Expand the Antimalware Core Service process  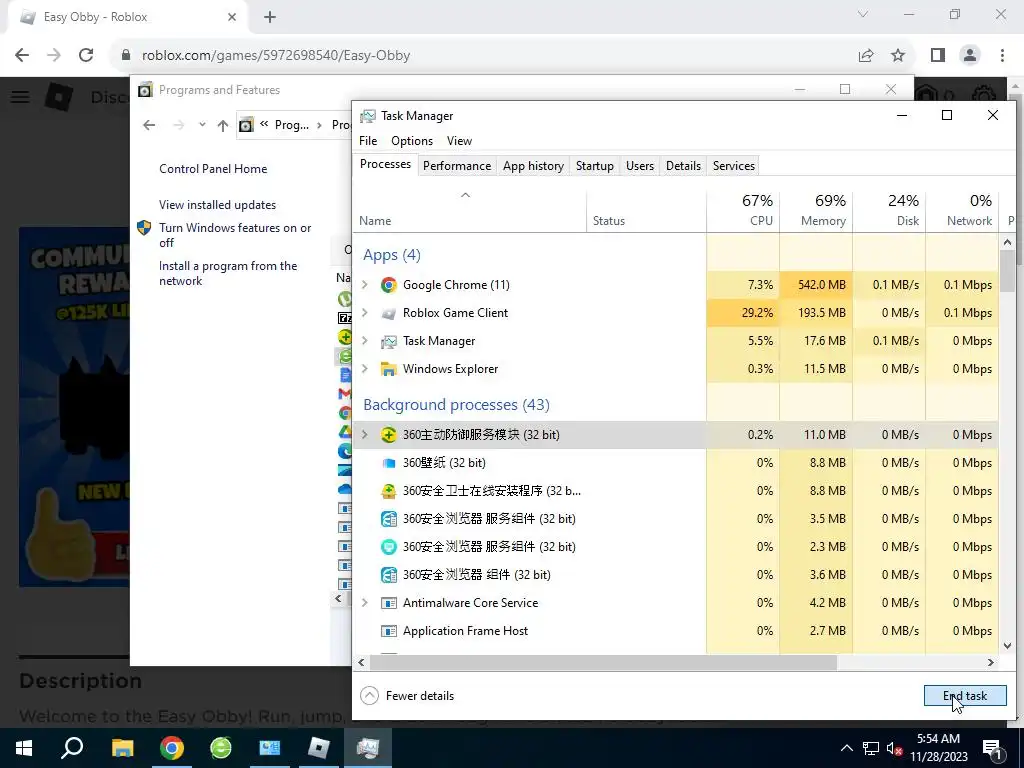pyautogui.click(x=365, y=603)
